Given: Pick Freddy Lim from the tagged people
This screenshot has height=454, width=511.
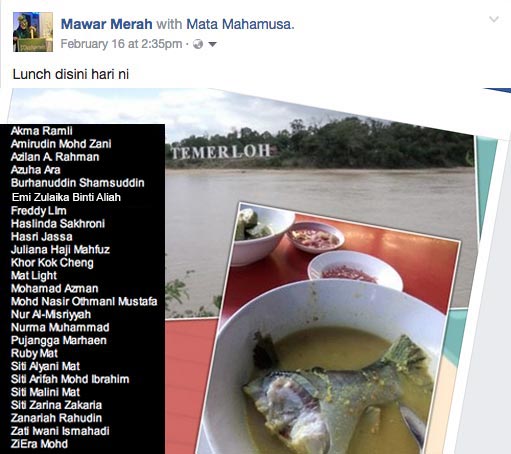Looking at the screenshot, I should (39, 211).
